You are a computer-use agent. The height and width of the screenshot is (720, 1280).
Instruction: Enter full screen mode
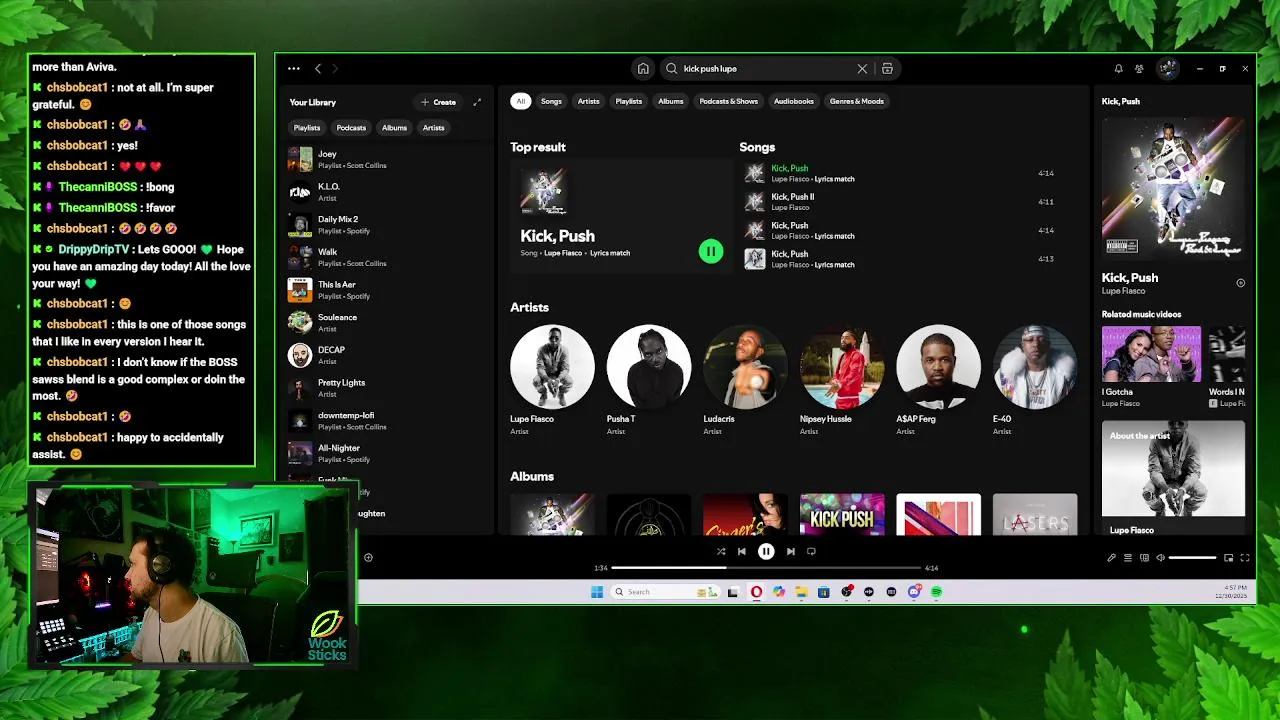[x=1245, y=558]
